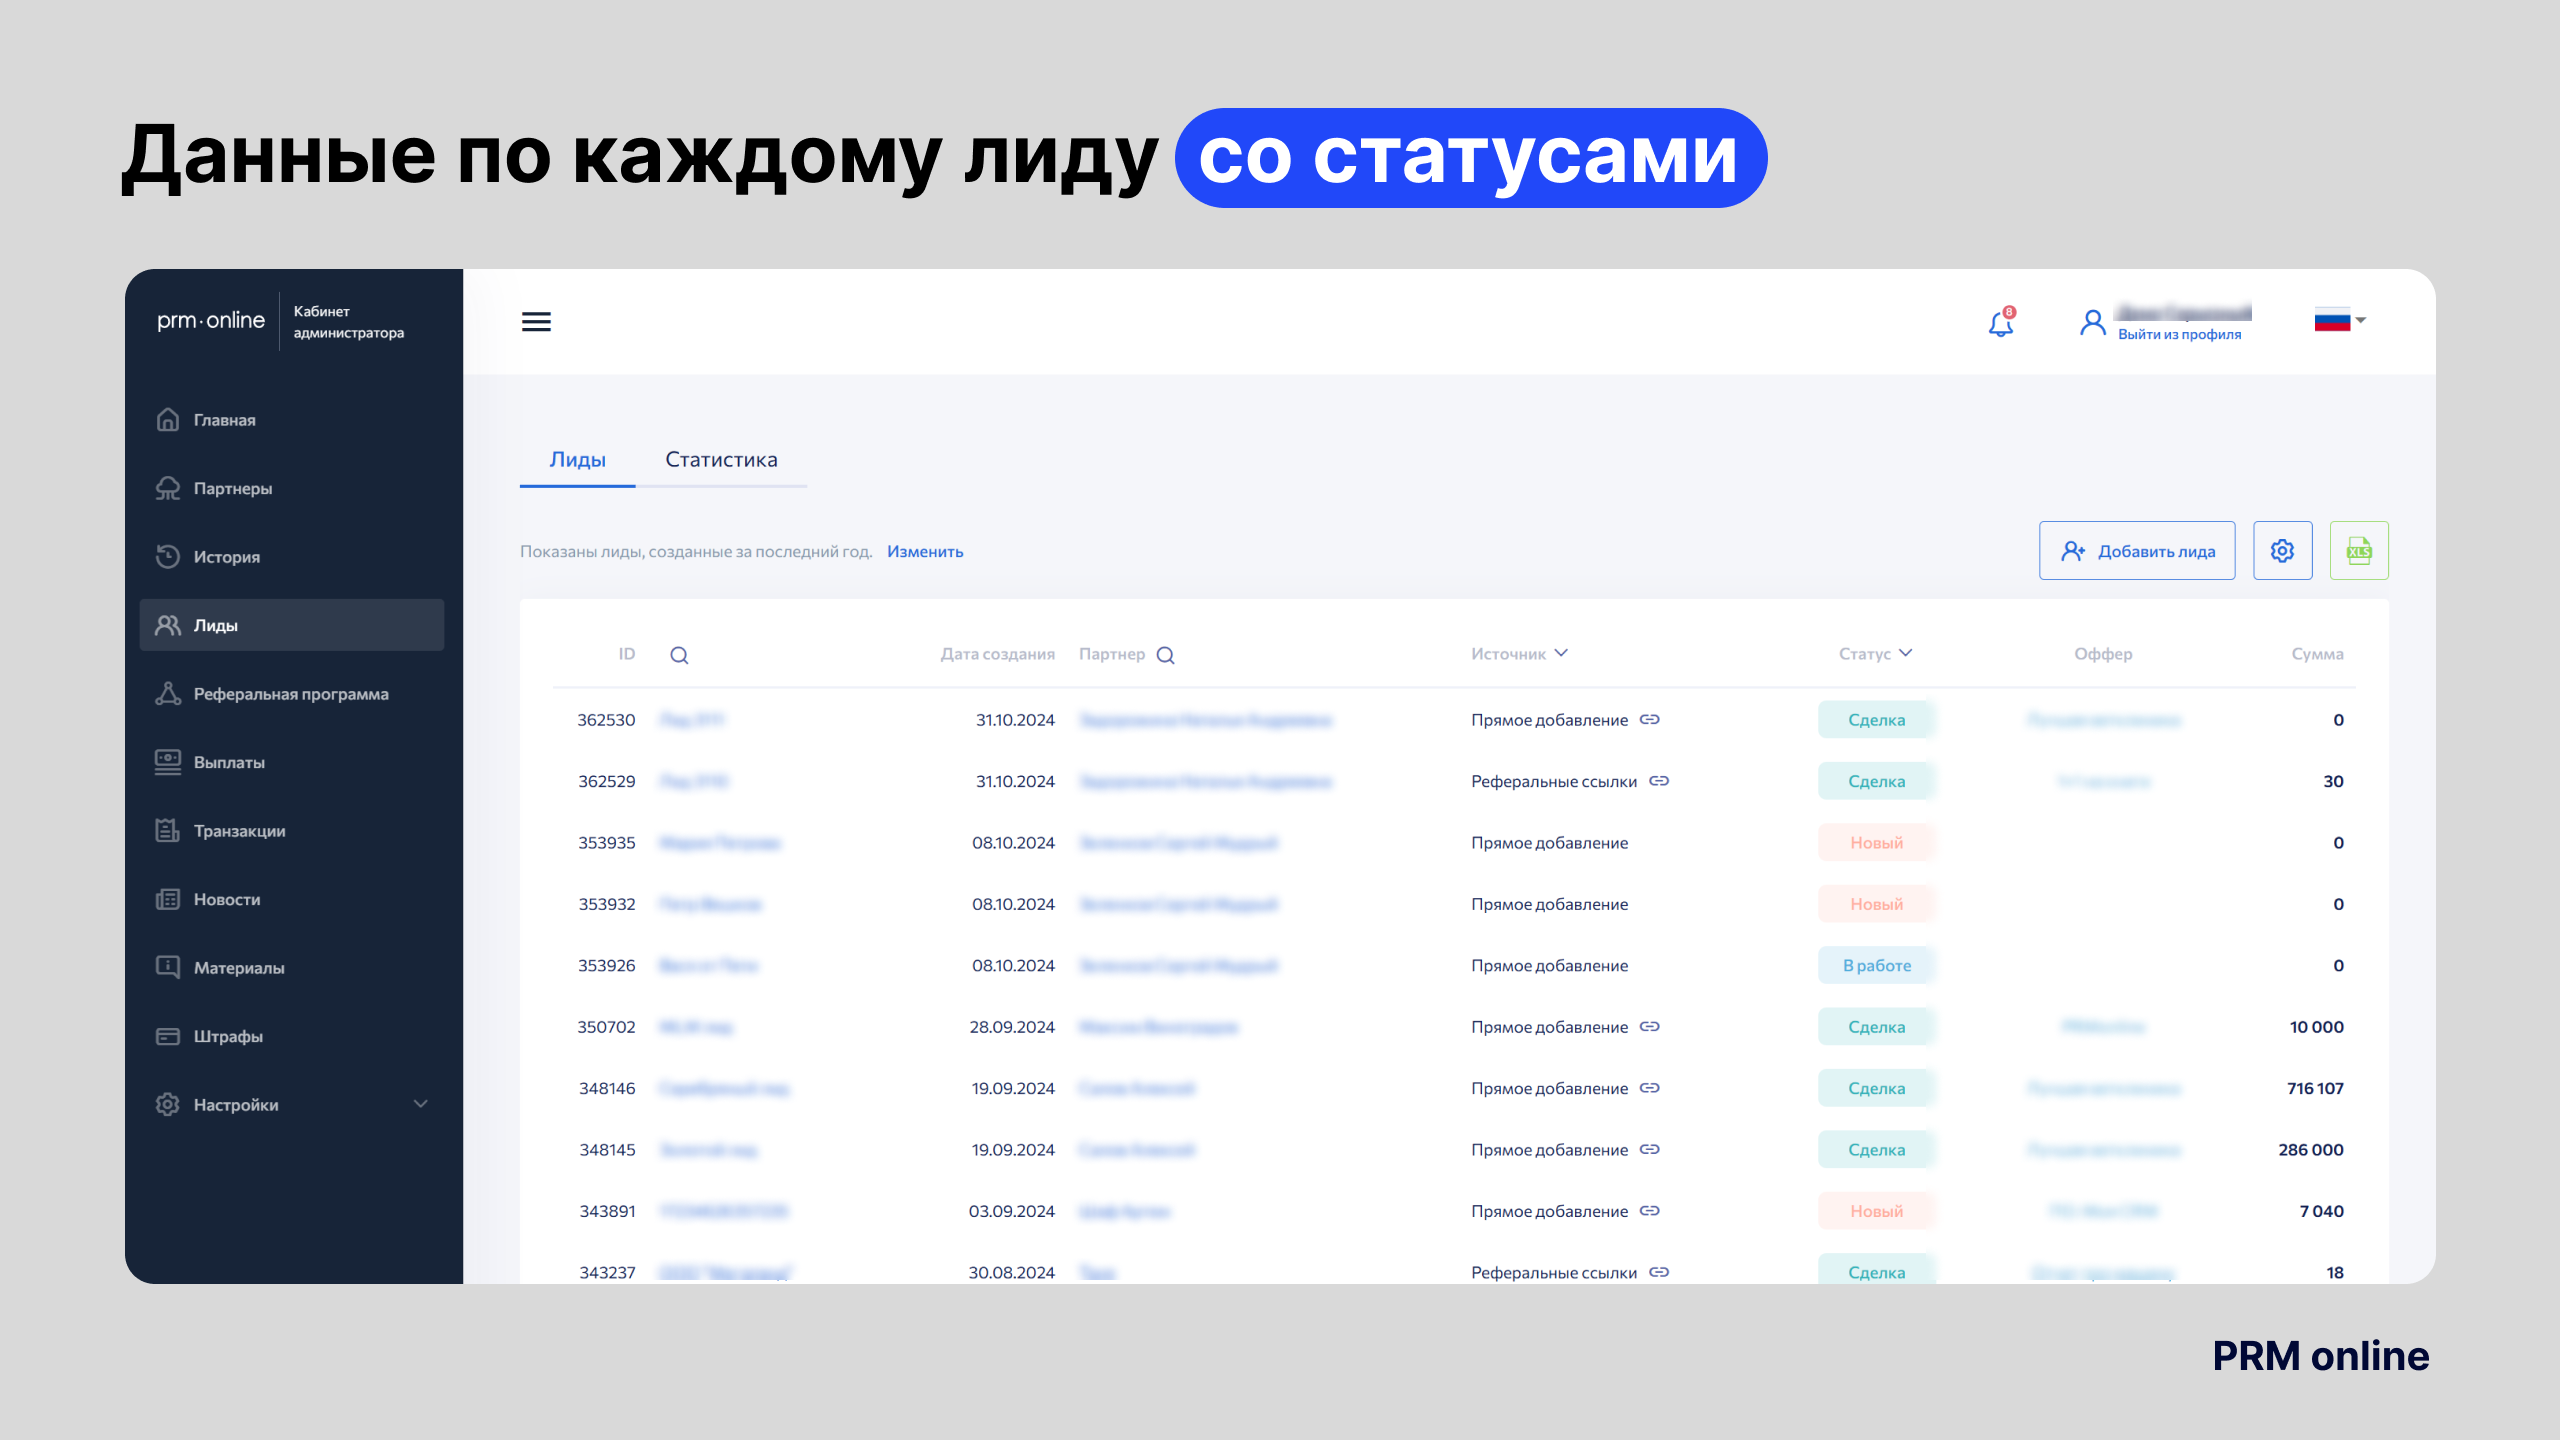The image size is (2560, 1440).
Task: Open Выплаты in the sidebar
Action: click(x=292, y=762)
